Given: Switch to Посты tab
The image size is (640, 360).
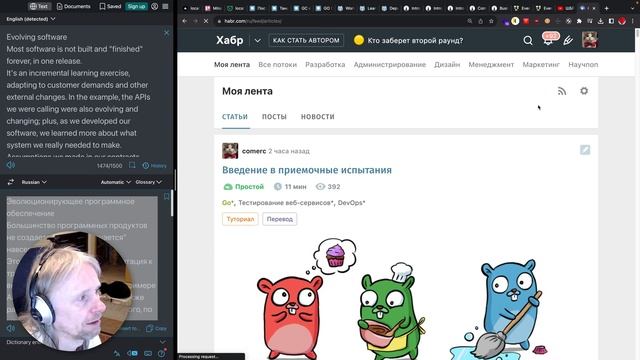Looking at the screenshot, I should pos(274,117).
